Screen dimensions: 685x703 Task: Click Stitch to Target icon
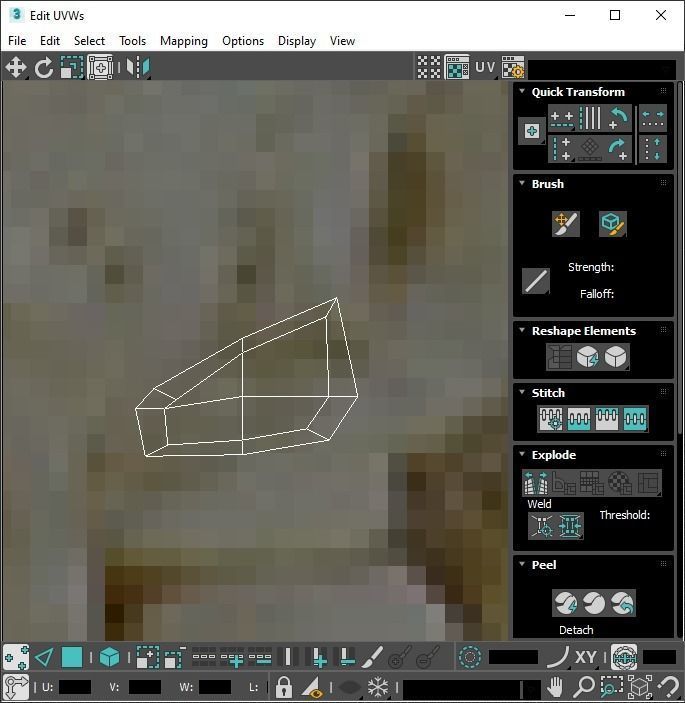click(551, 419)
